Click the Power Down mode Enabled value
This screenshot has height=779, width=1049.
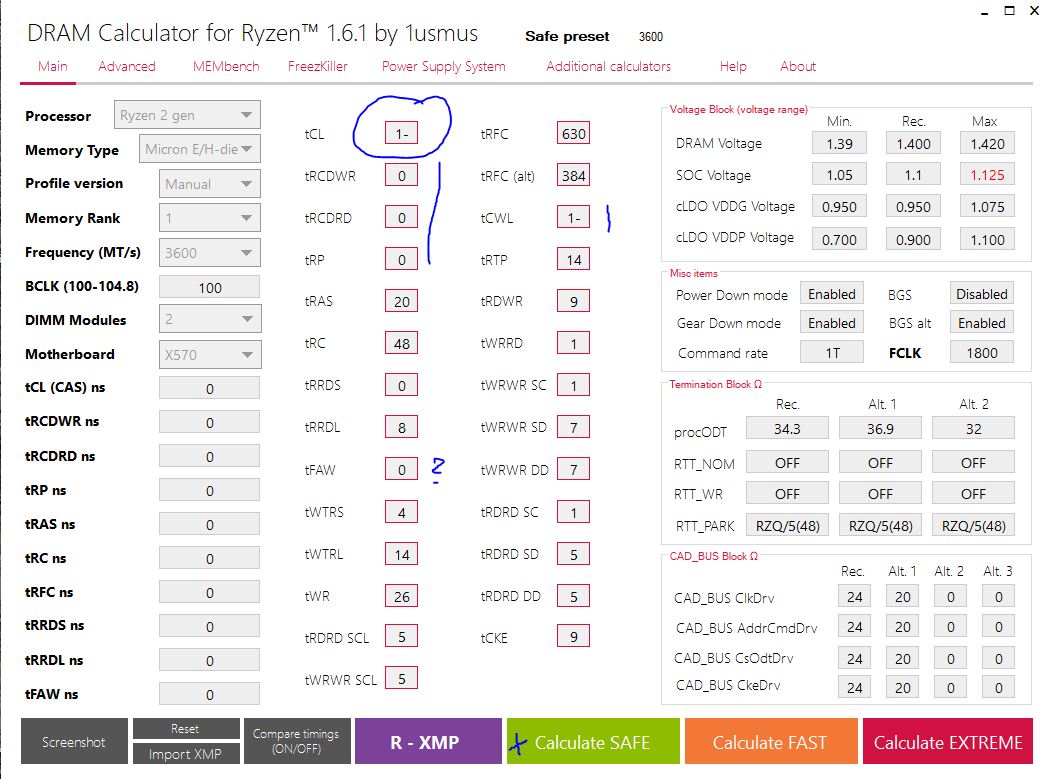pyautogui.click(x=832, y=294)
